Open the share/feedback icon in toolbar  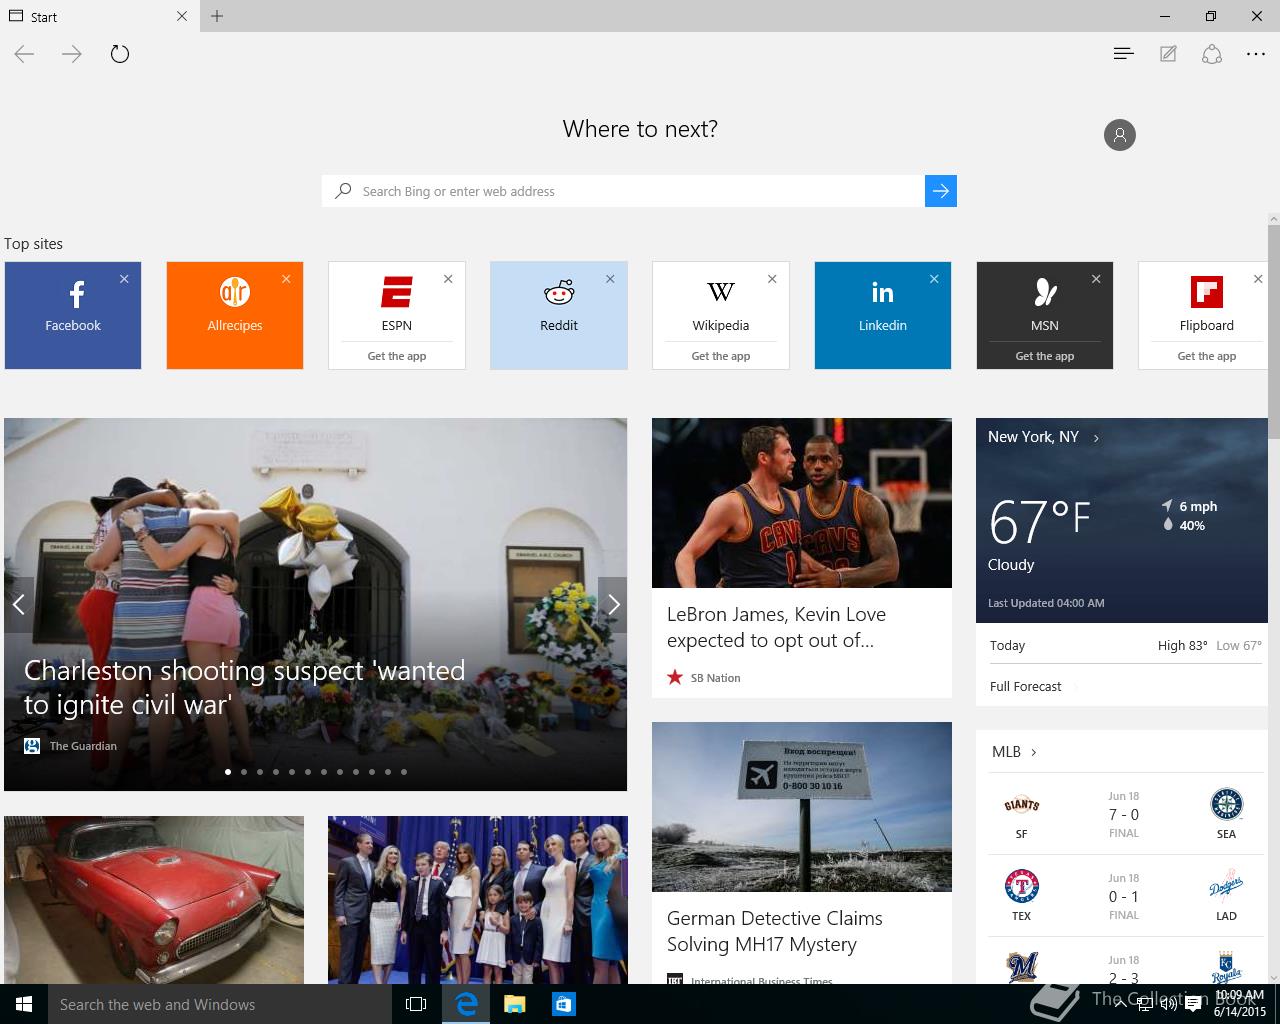point(1212,54)
